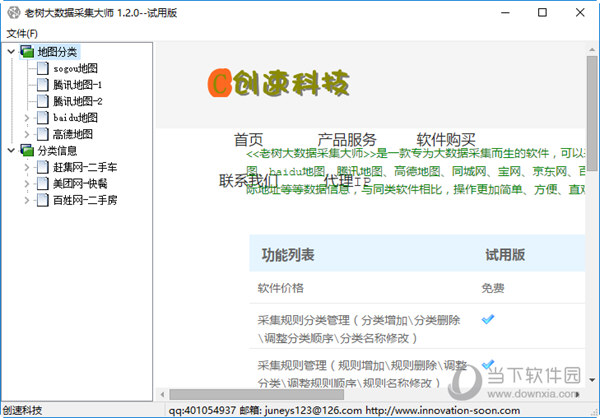Click the app icon in title bar
Viewport: 600px width, 418px height.
(14, 13)
